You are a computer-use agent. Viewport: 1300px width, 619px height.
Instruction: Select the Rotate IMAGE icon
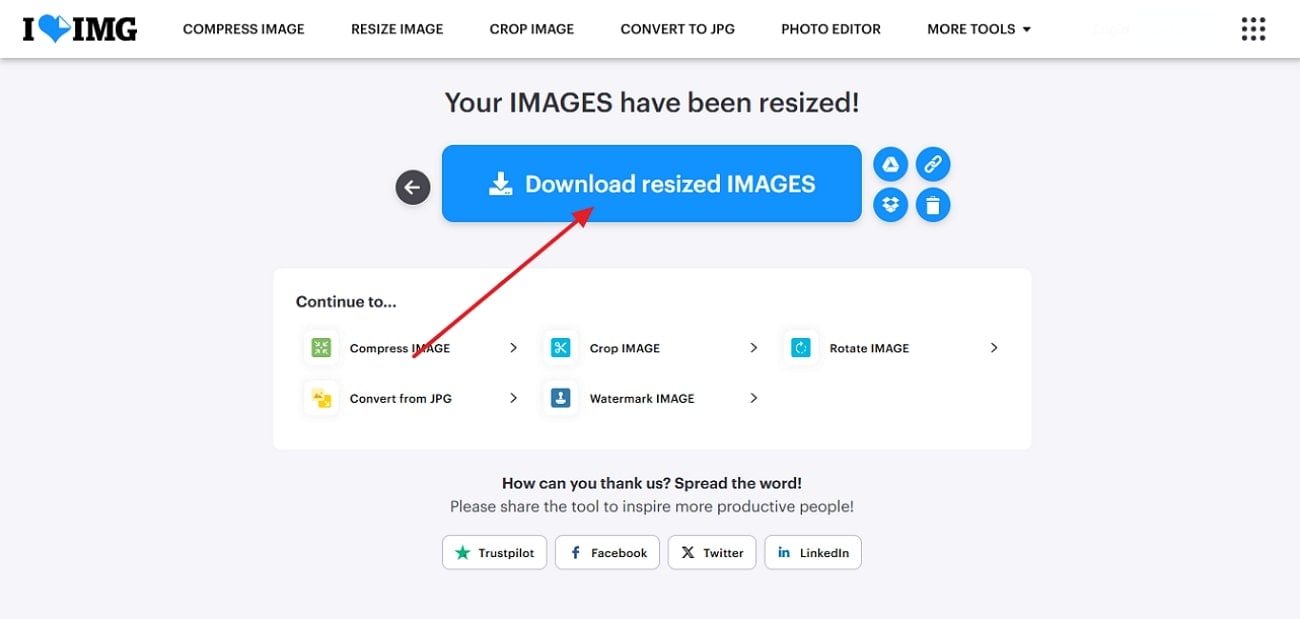click(x=801, y=348)
